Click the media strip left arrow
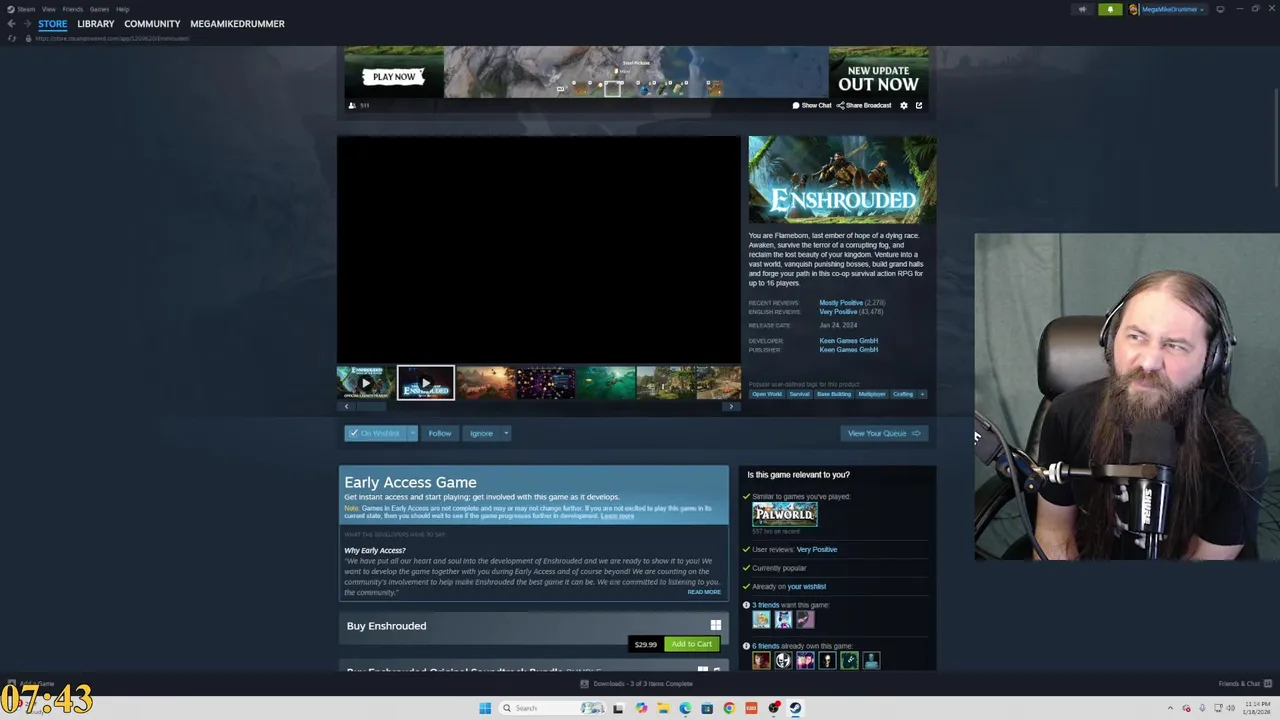Image resolution: width=1280 pixels, height=720 pixels. click(x=347, y=406)
